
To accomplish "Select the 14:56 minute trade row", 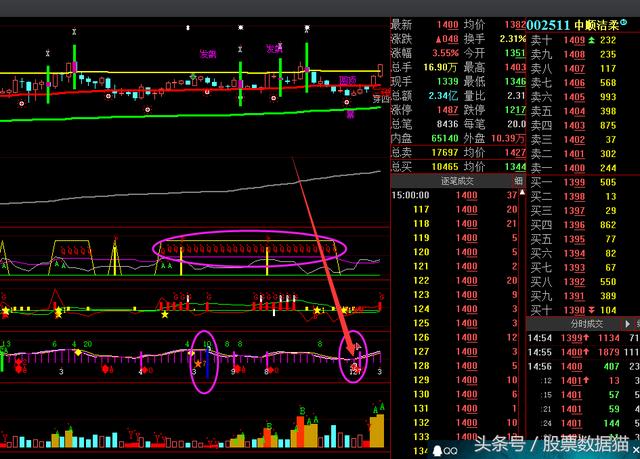I will [x=583, y=367].
